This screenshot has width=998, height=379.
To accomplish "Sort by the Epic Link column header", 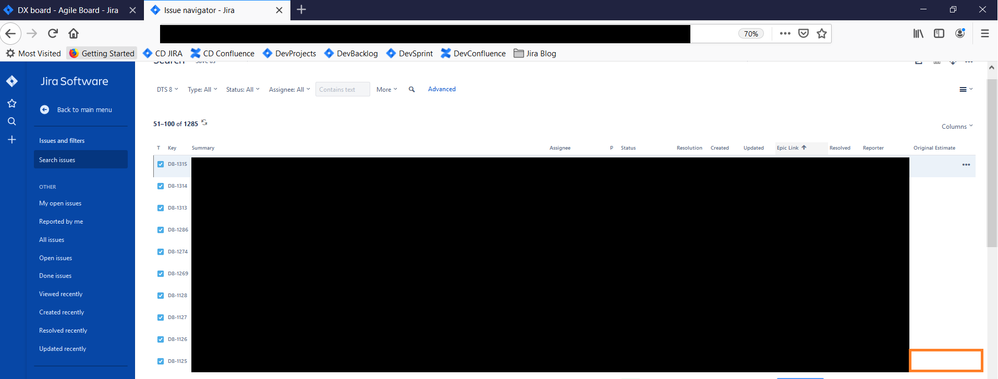I will click(x=801, y=148).
